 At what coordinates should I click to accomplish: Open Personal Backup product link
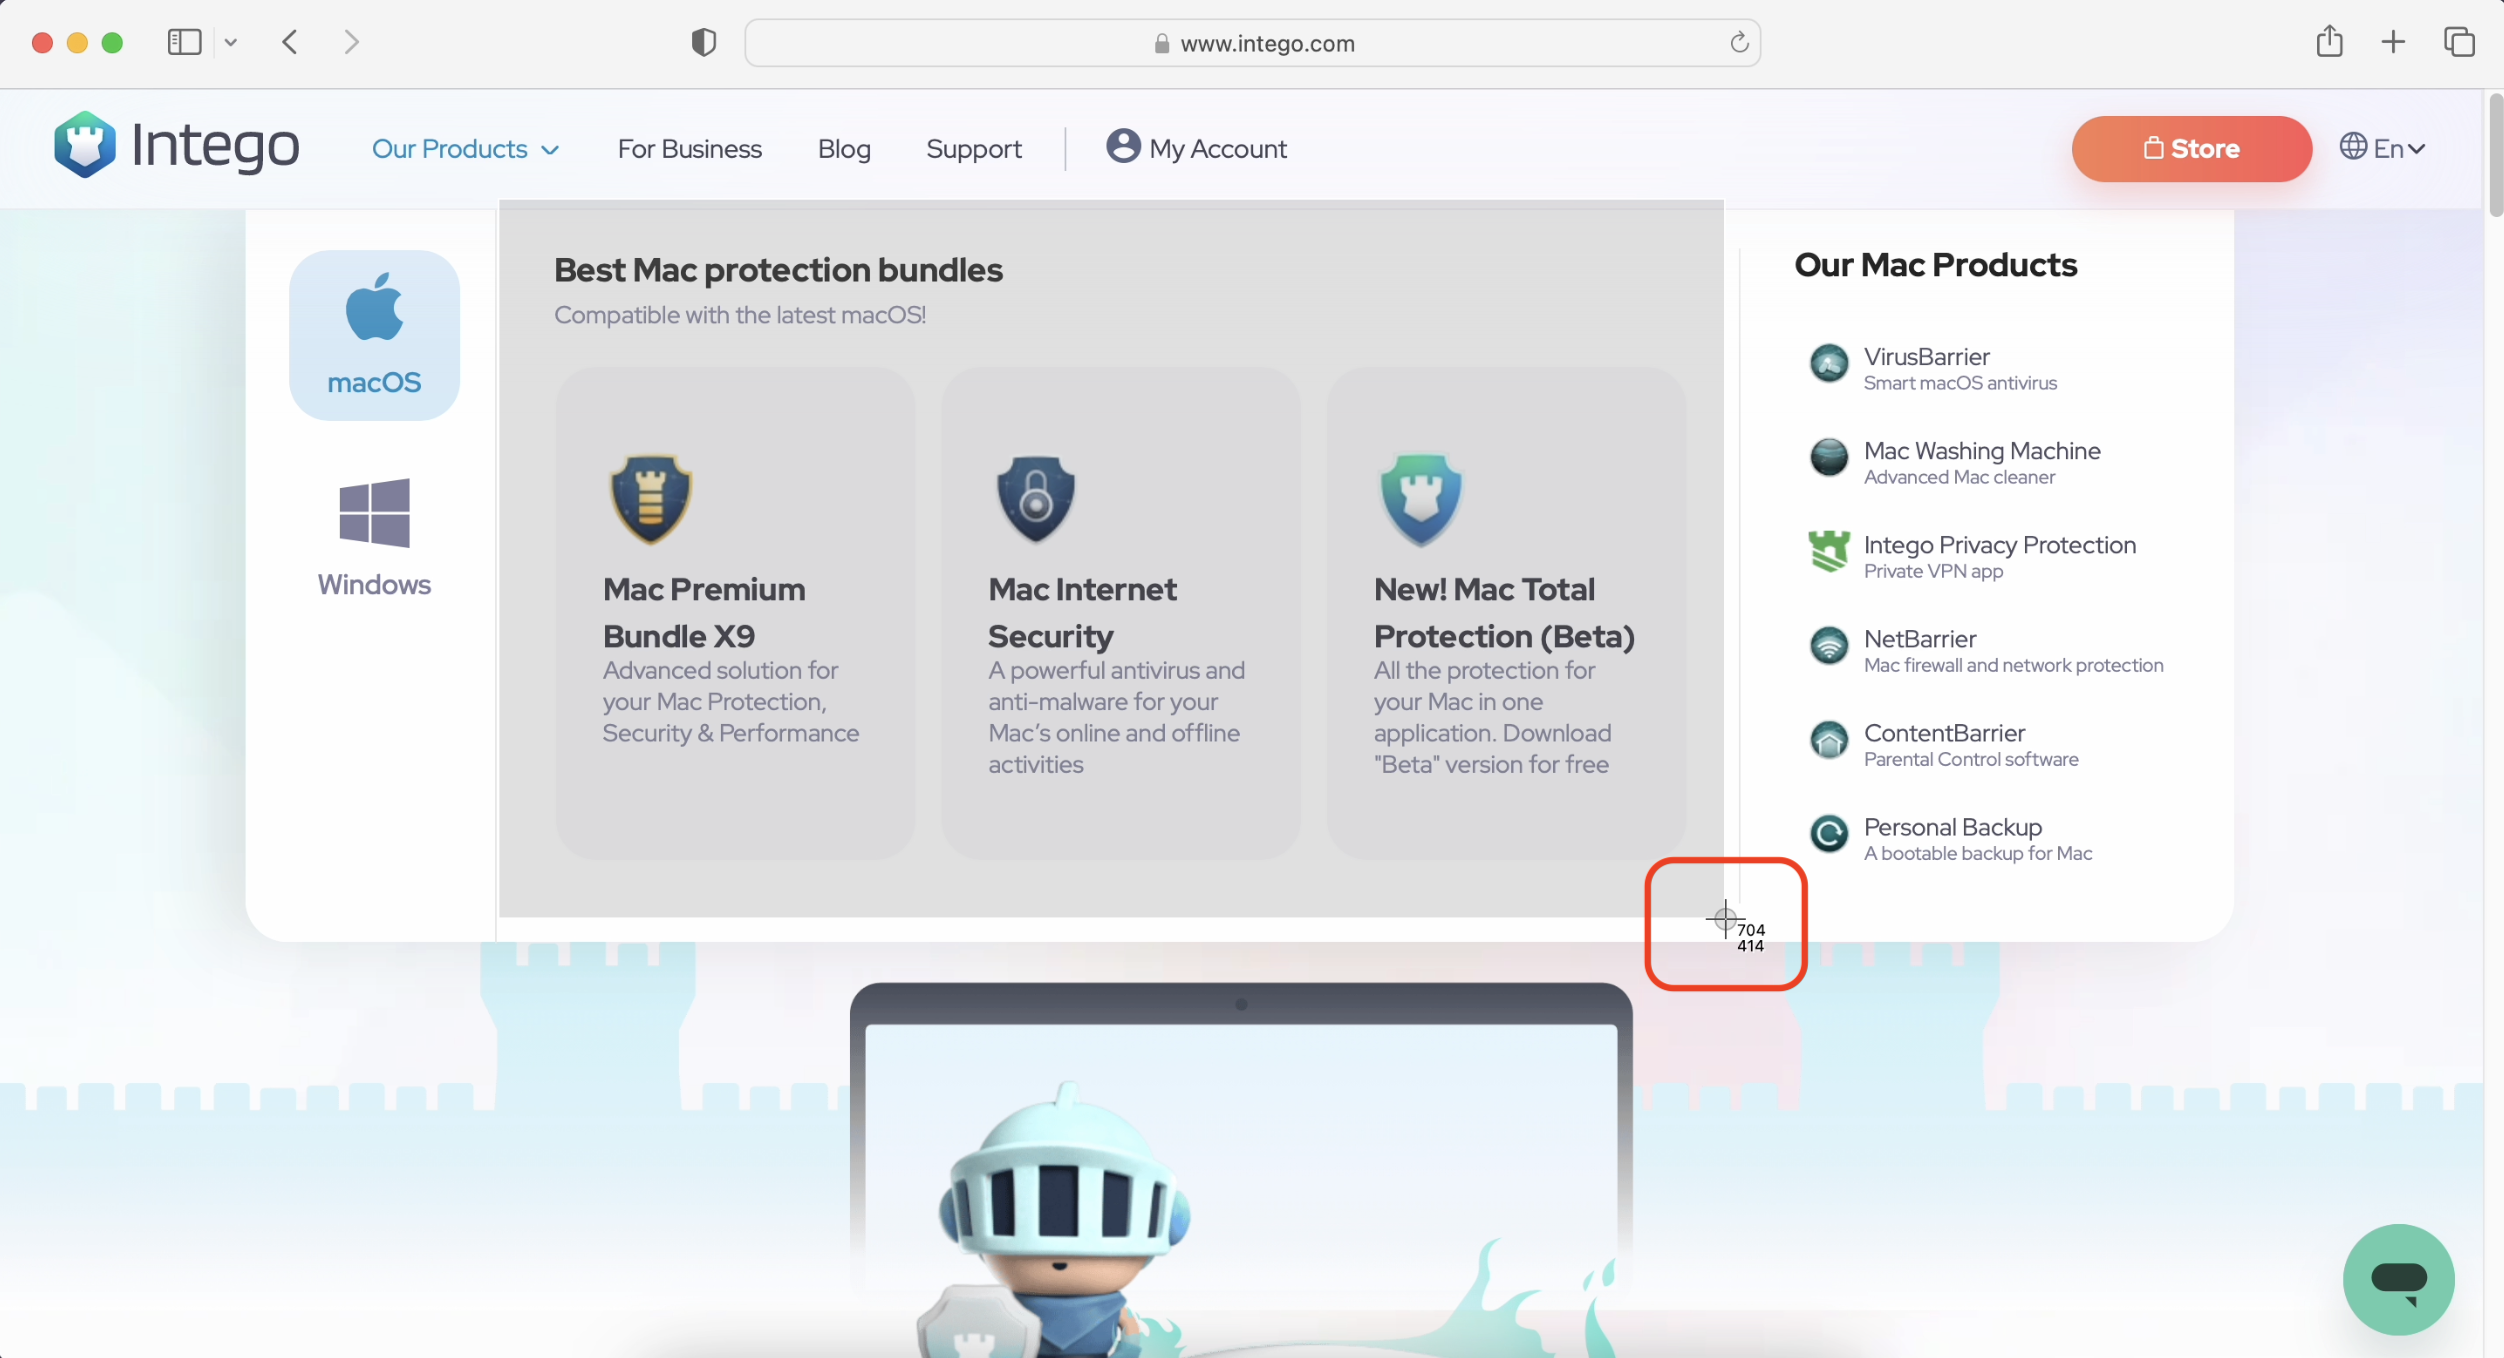(1952, 827)
